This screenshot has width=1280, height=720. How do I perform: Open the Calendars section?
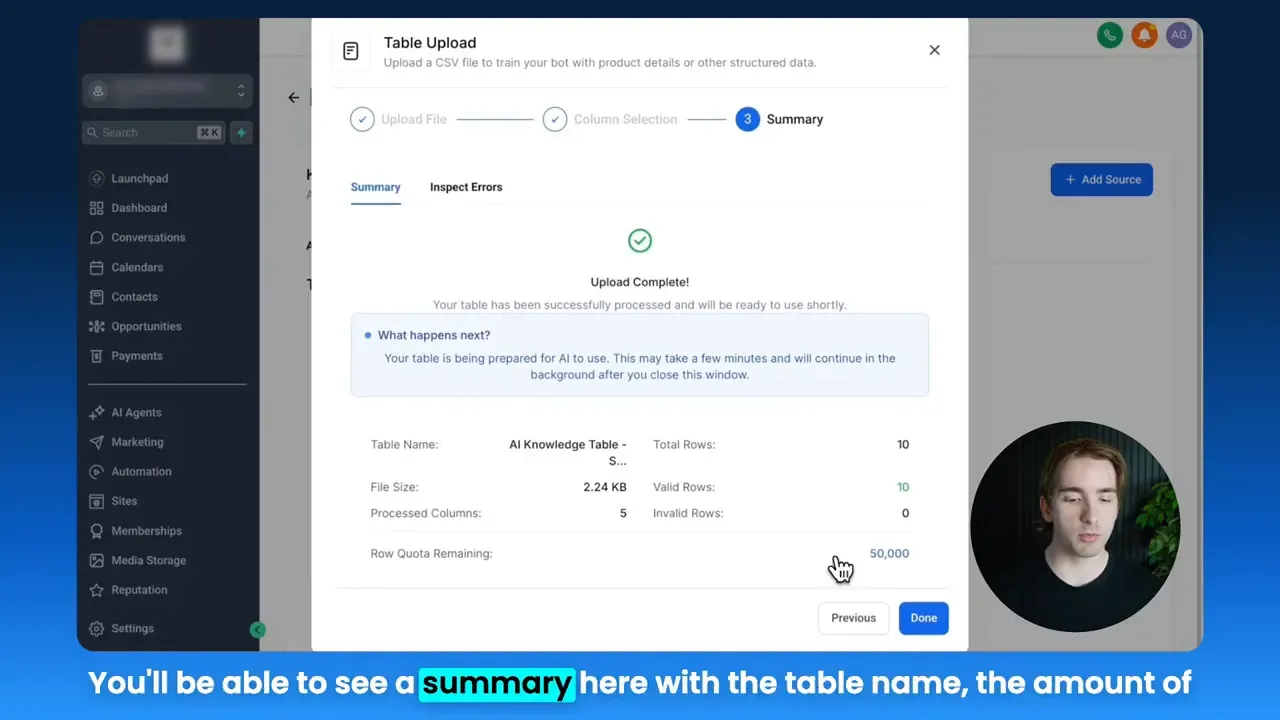click(135, 267)
